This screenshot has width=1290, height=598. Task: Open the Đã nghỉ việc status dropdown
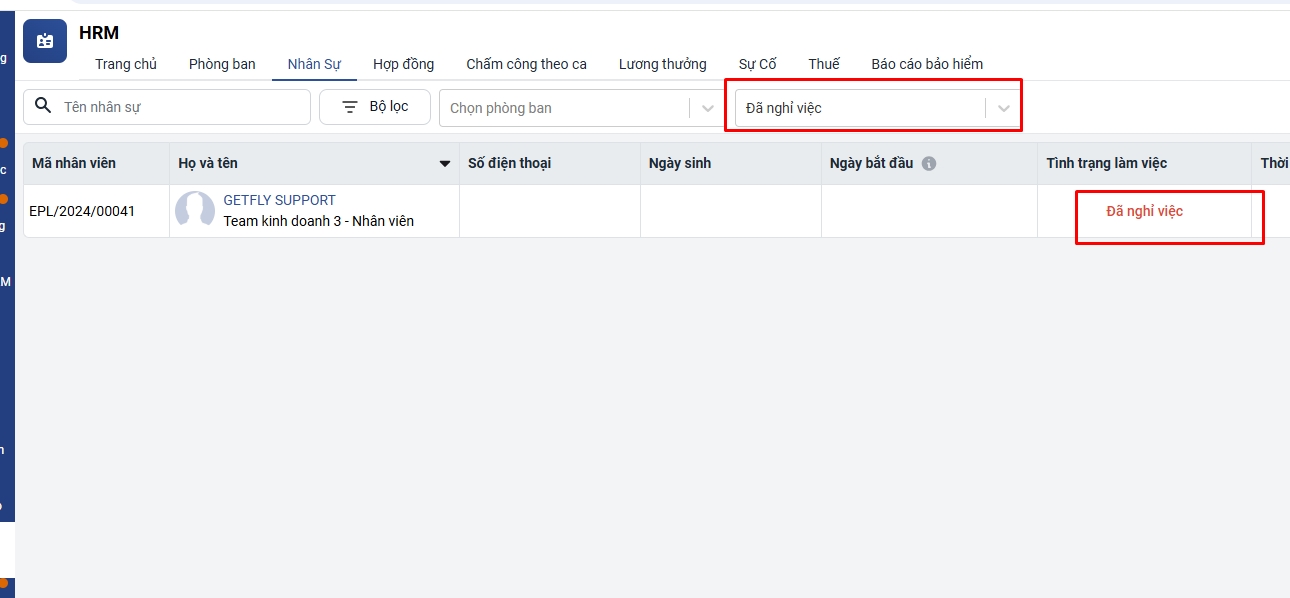click(x=860, y=108)
